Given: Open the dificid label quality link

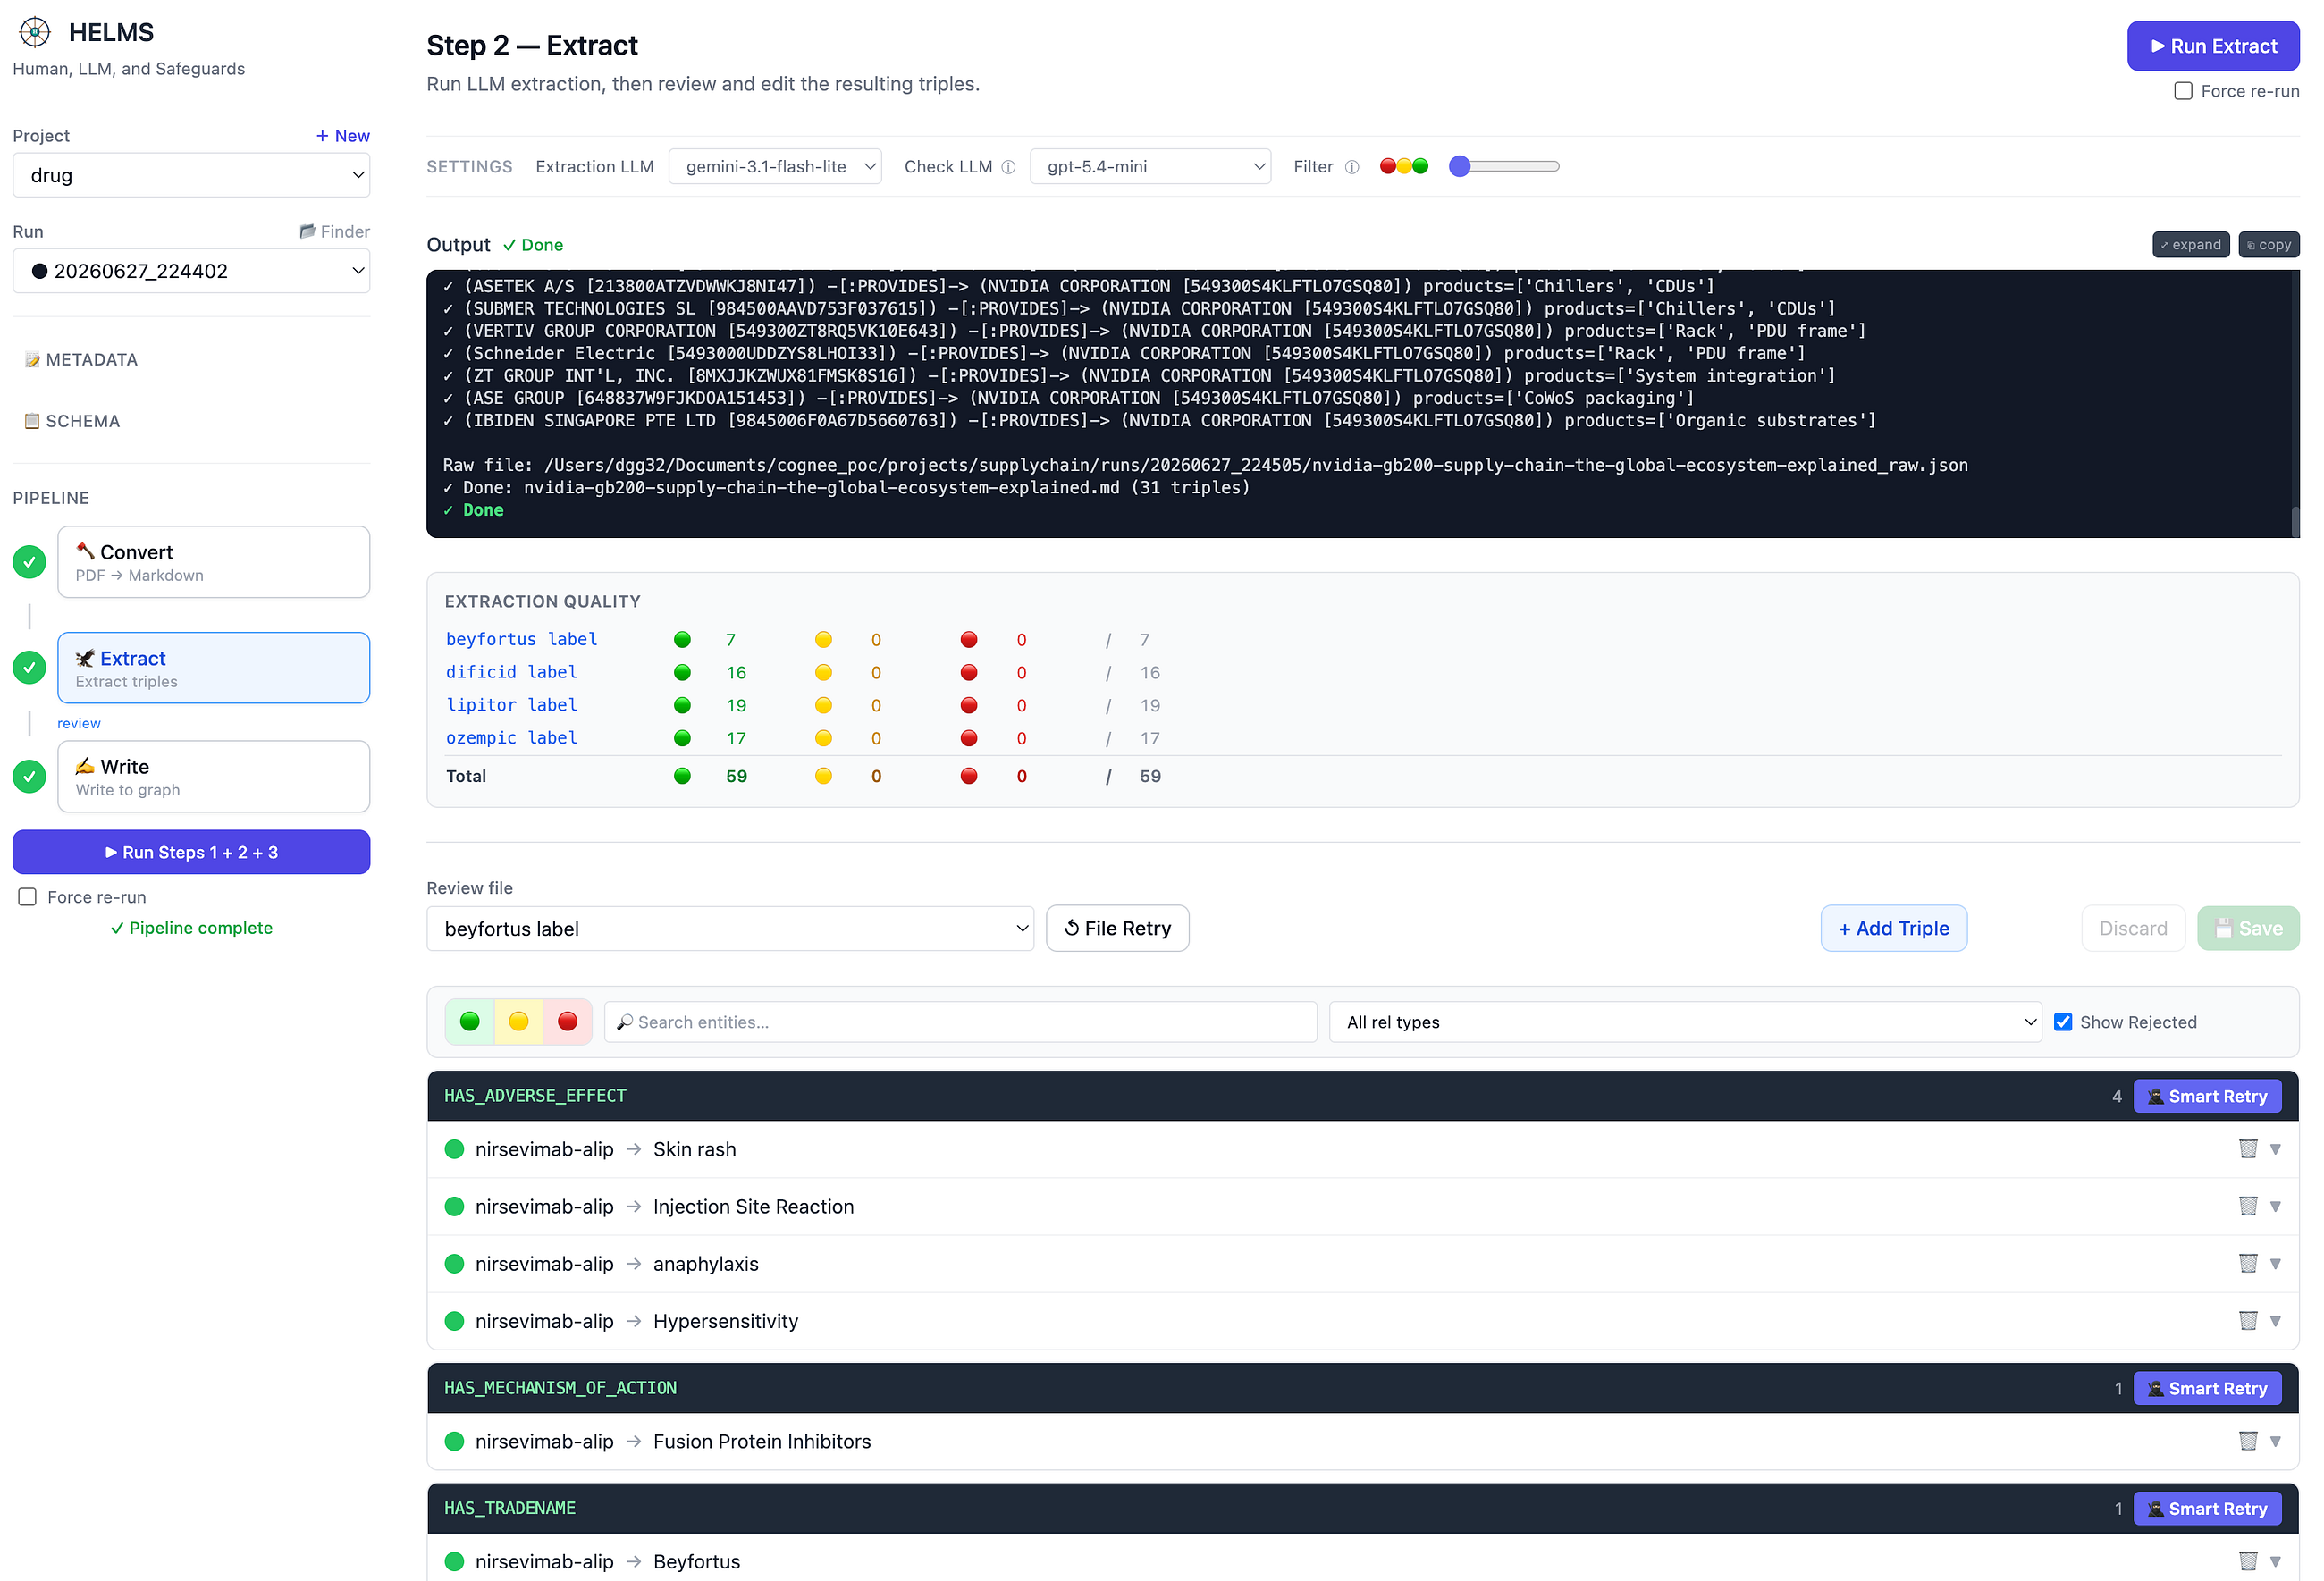Looking at the screenshot, I should click(x=511, y=672).
